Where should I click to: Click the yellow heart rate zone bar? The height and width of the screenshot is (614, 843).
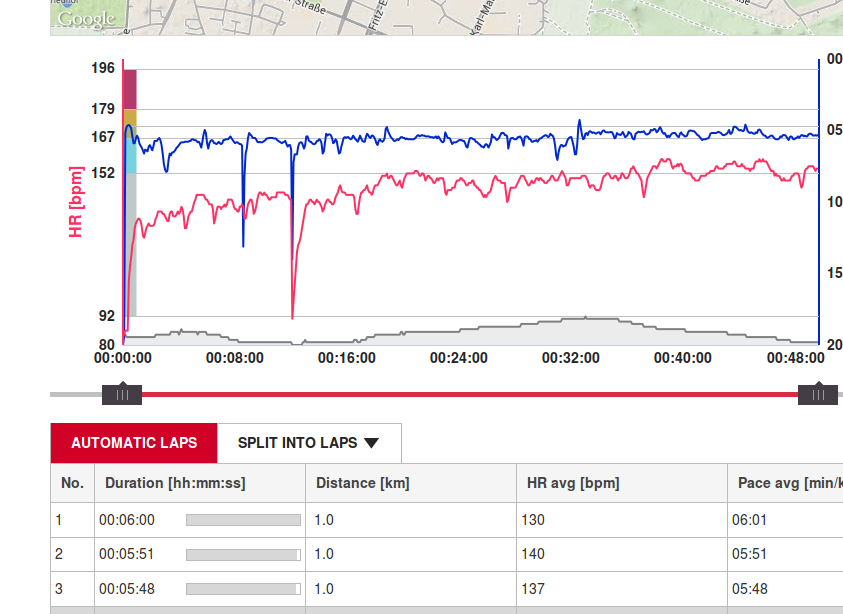tap(130, 118)
